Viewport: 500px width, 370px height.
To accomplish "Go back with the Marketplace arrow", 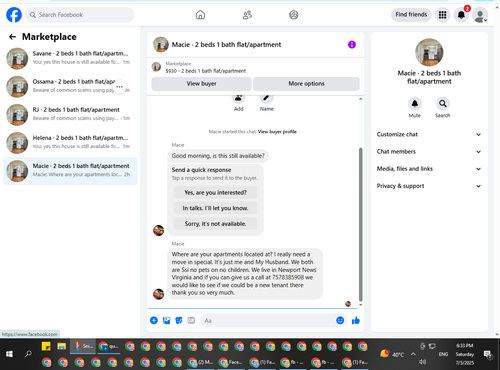I will click(x=13, y=37).
